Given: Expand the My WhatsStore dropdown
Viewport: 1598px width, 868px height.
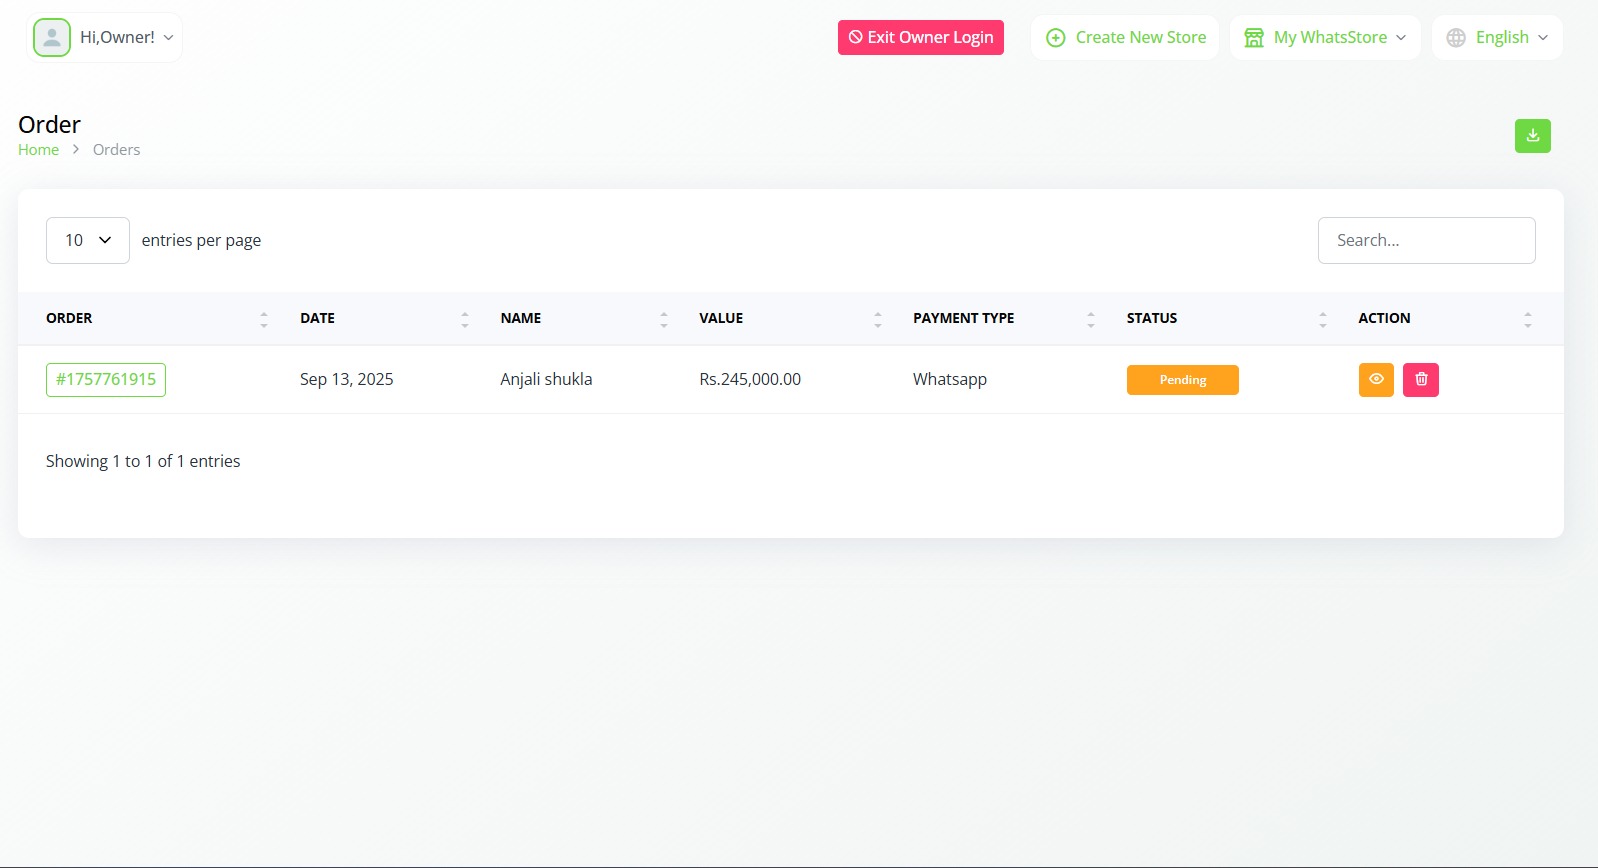Looking at the screenshot, I should coord(1325,38).
